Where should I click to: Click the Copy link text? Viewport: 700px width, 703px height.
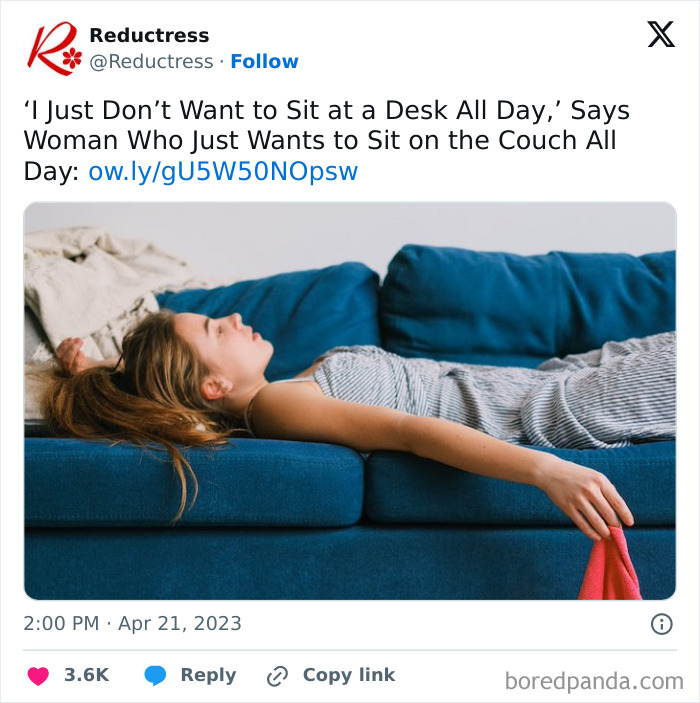pos(349,675)
